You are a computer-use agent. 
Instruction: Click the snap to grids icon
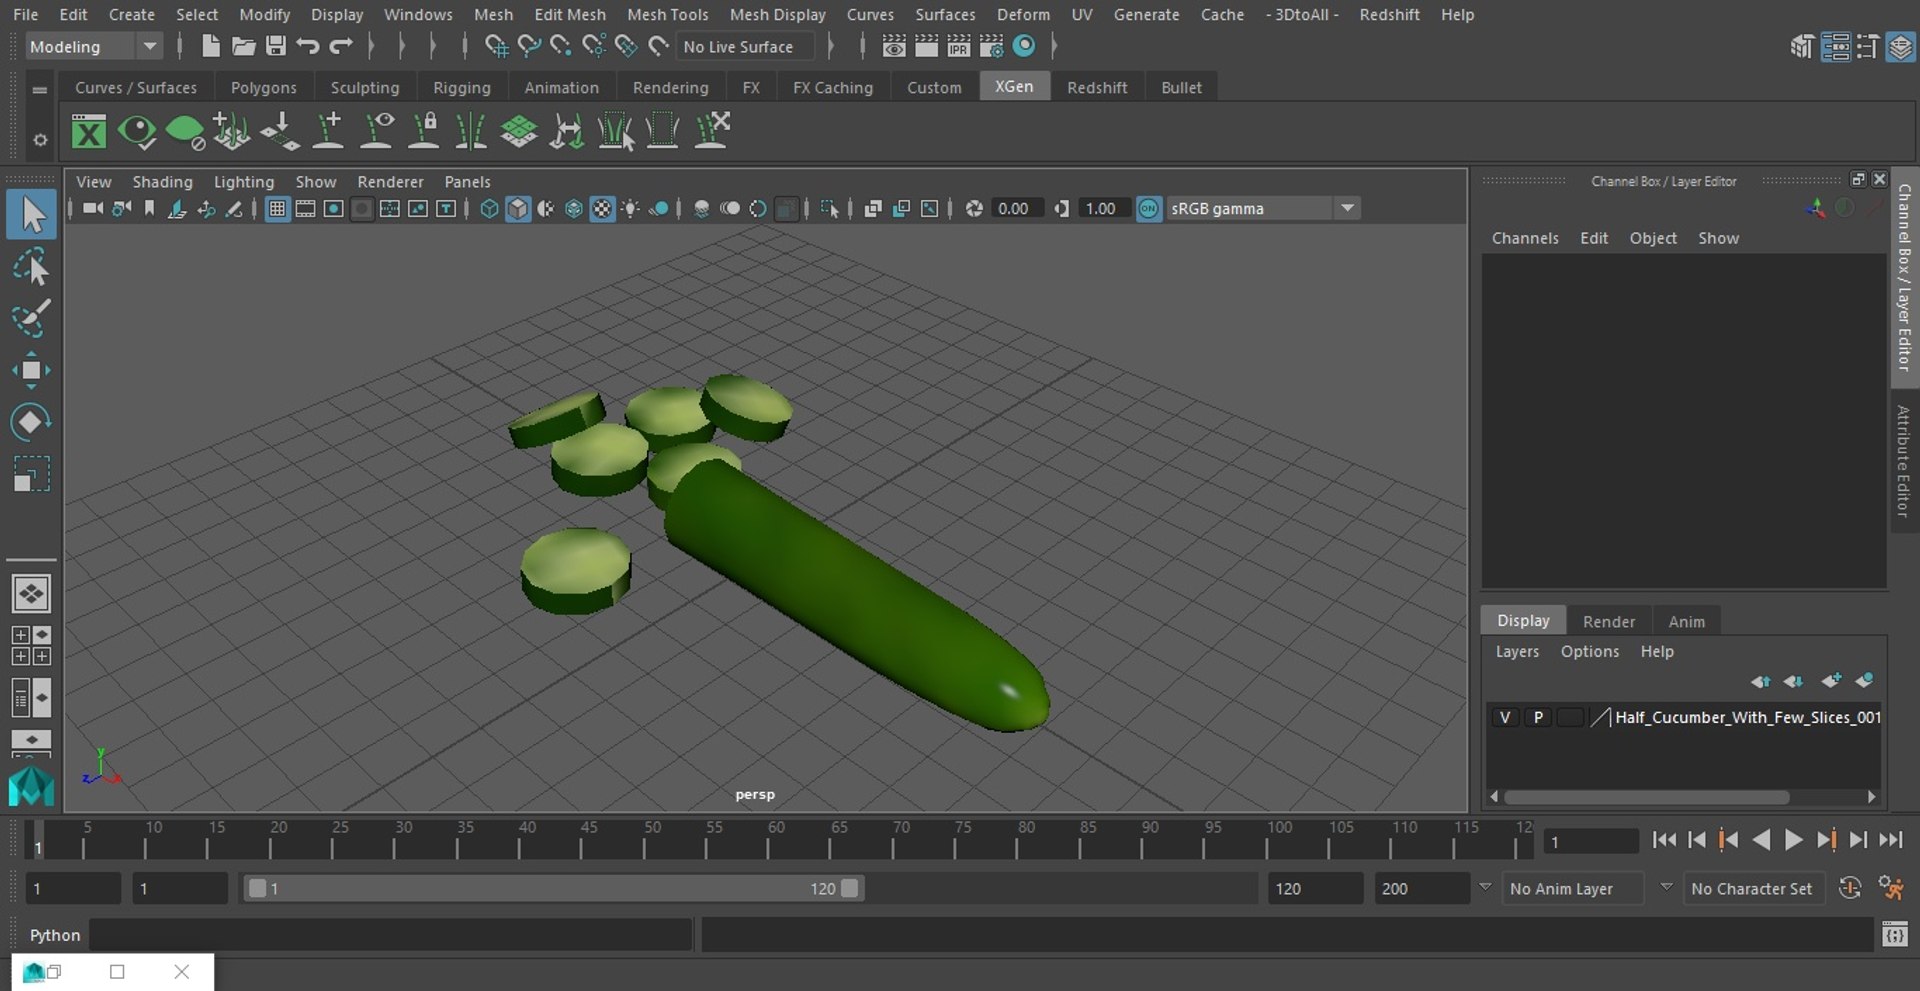(x=496, y=46)
